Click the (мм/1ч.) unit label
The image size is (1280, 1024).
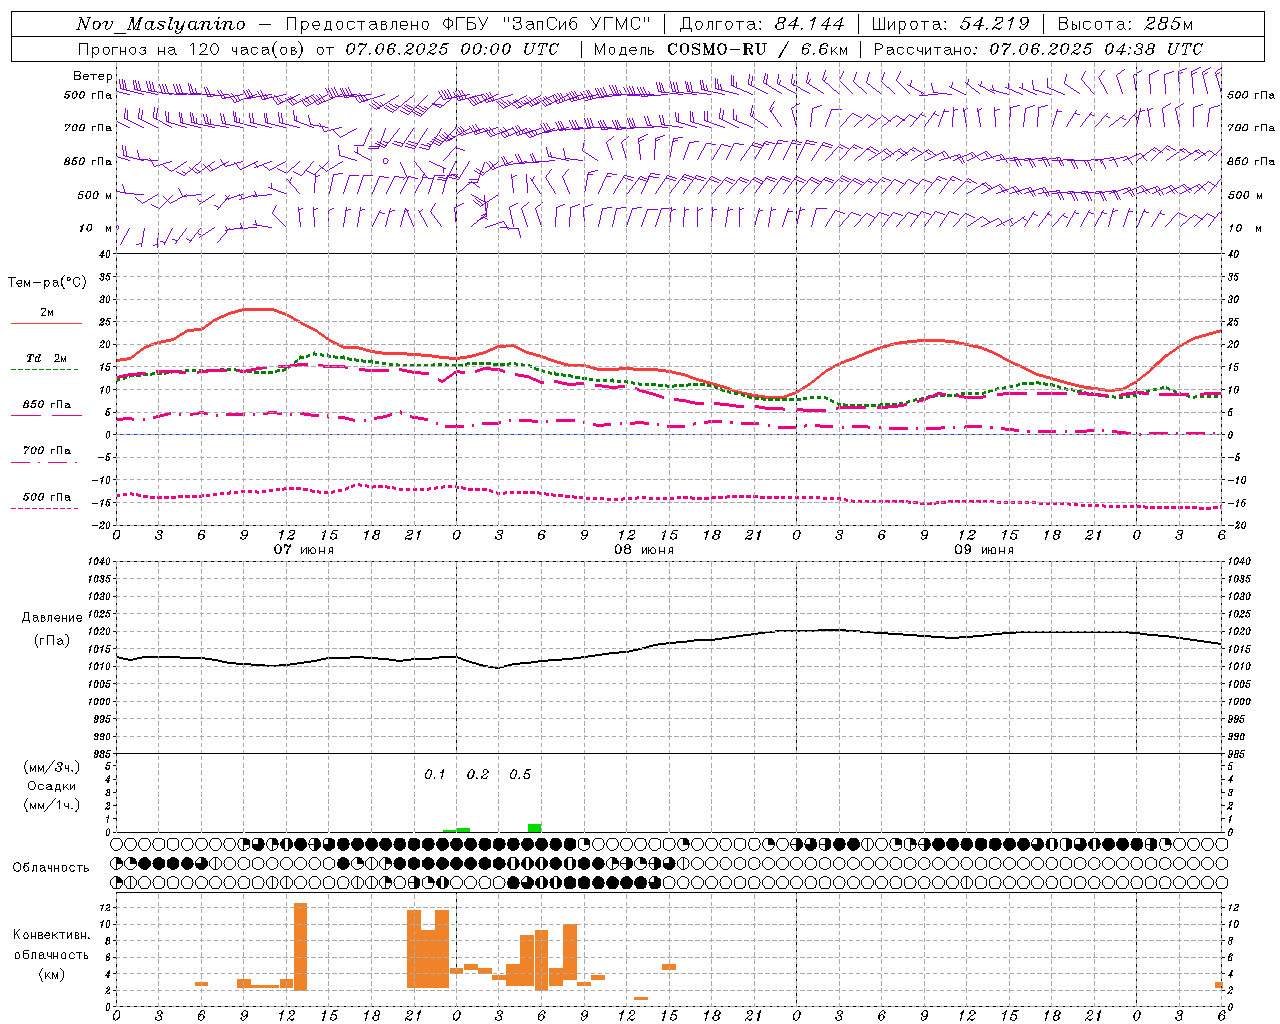52,805
